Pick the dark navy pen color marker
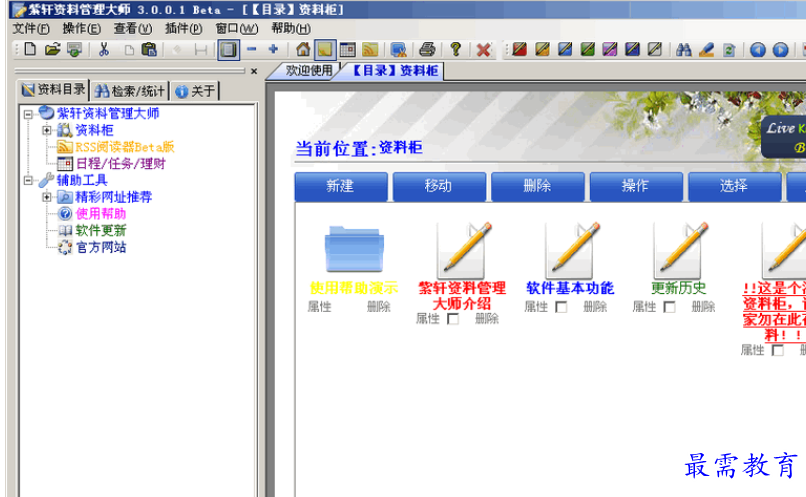The height and width of the screenshot is (497, 806). coord(632,49)
